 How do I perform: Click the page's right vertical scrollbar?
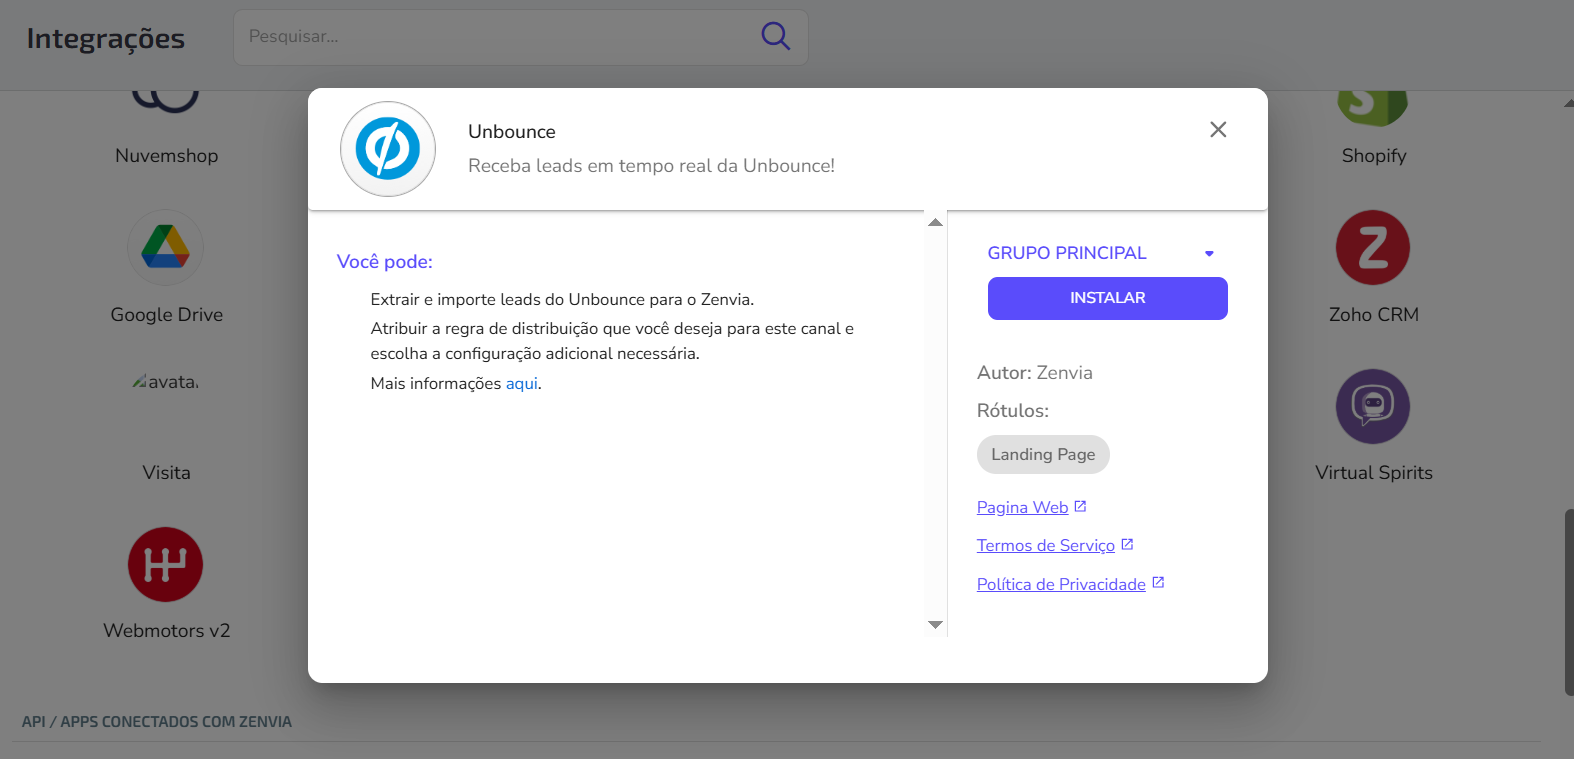(1568, 602)
